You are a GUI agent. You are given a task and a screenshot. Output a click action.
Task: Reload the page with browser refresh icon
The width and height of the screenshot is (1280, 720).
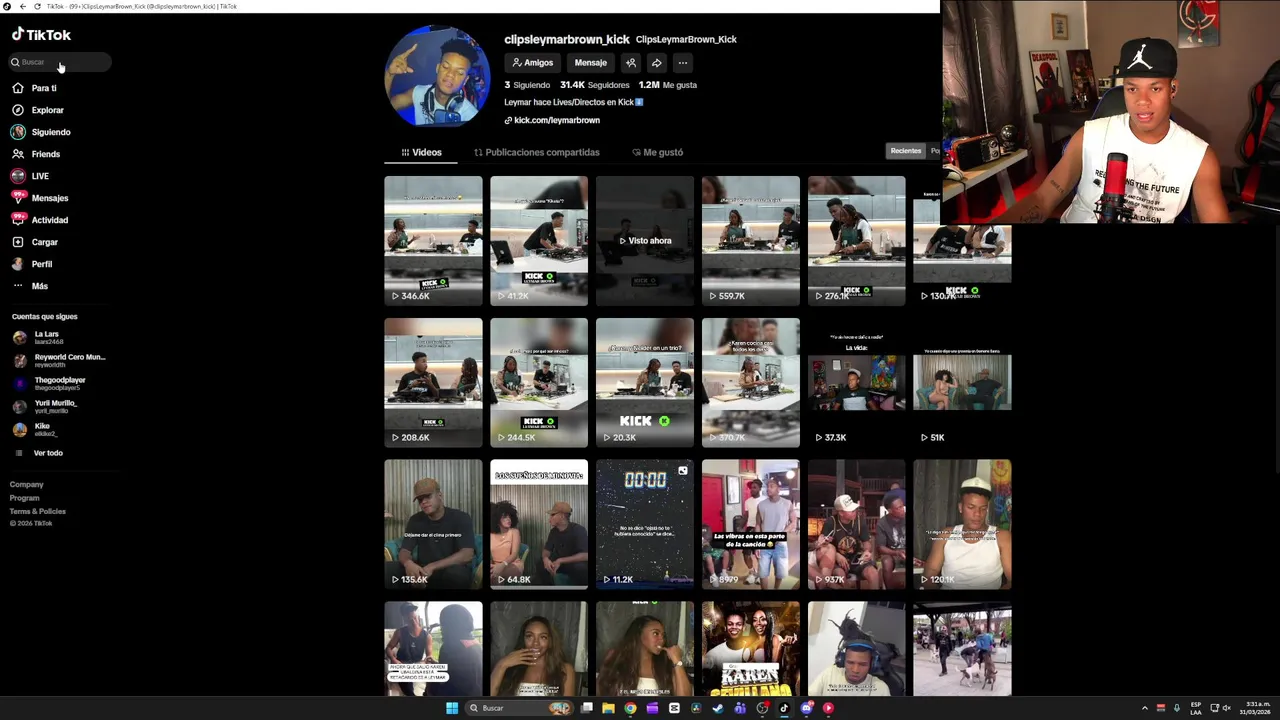(38, 6)
